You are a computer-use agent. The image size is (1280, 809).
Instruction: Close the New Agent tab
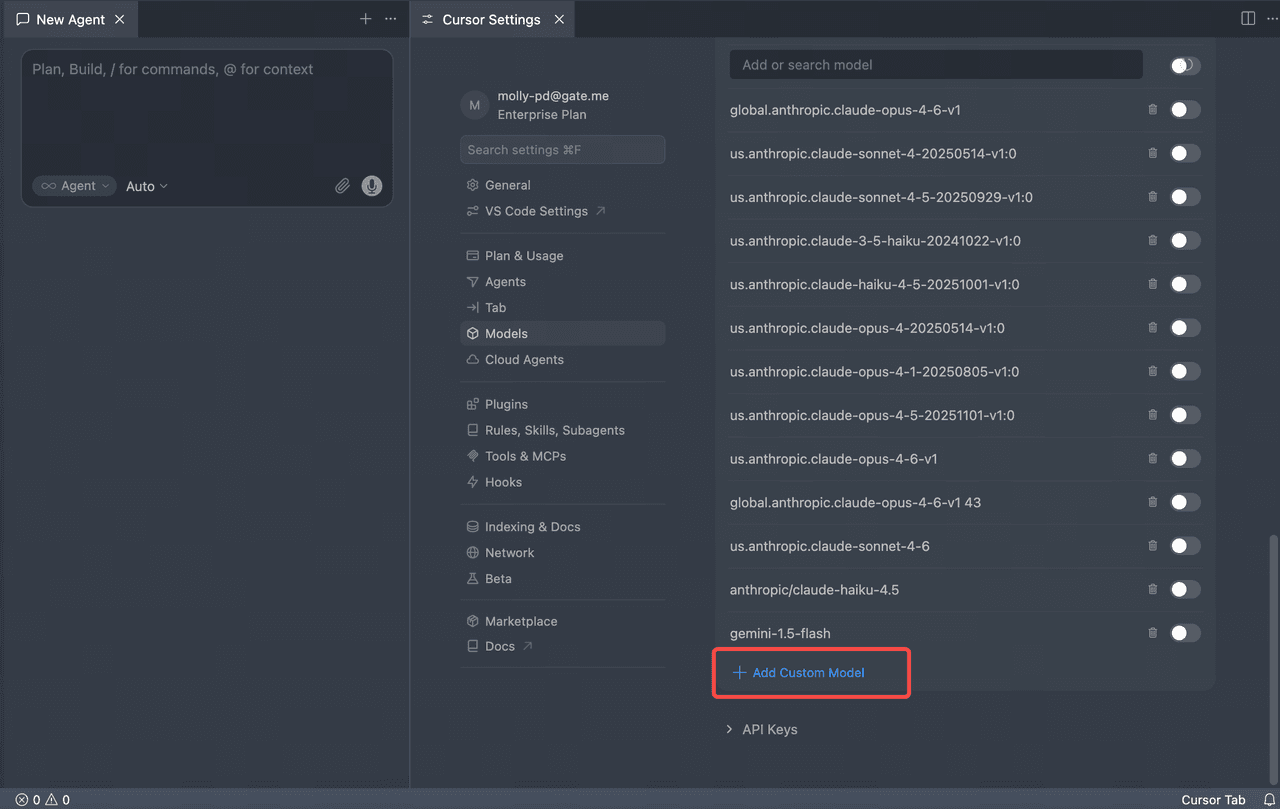point(120,19)
